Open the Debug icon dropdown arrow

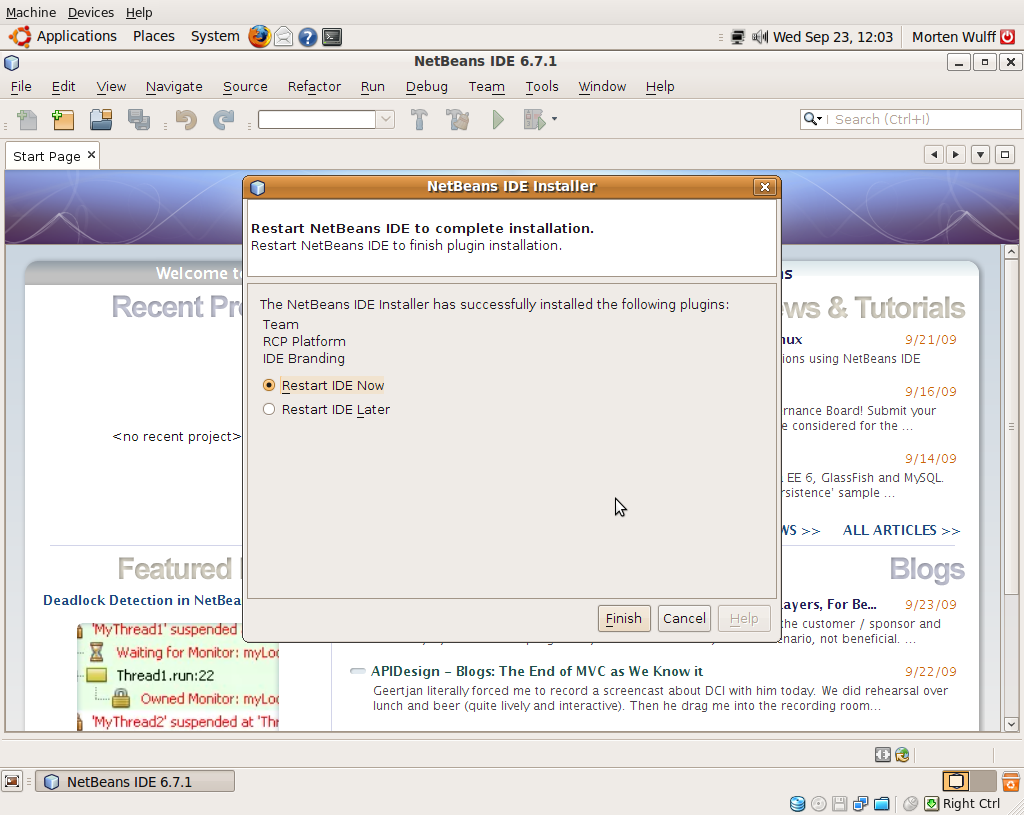click(x=554, y=119)
